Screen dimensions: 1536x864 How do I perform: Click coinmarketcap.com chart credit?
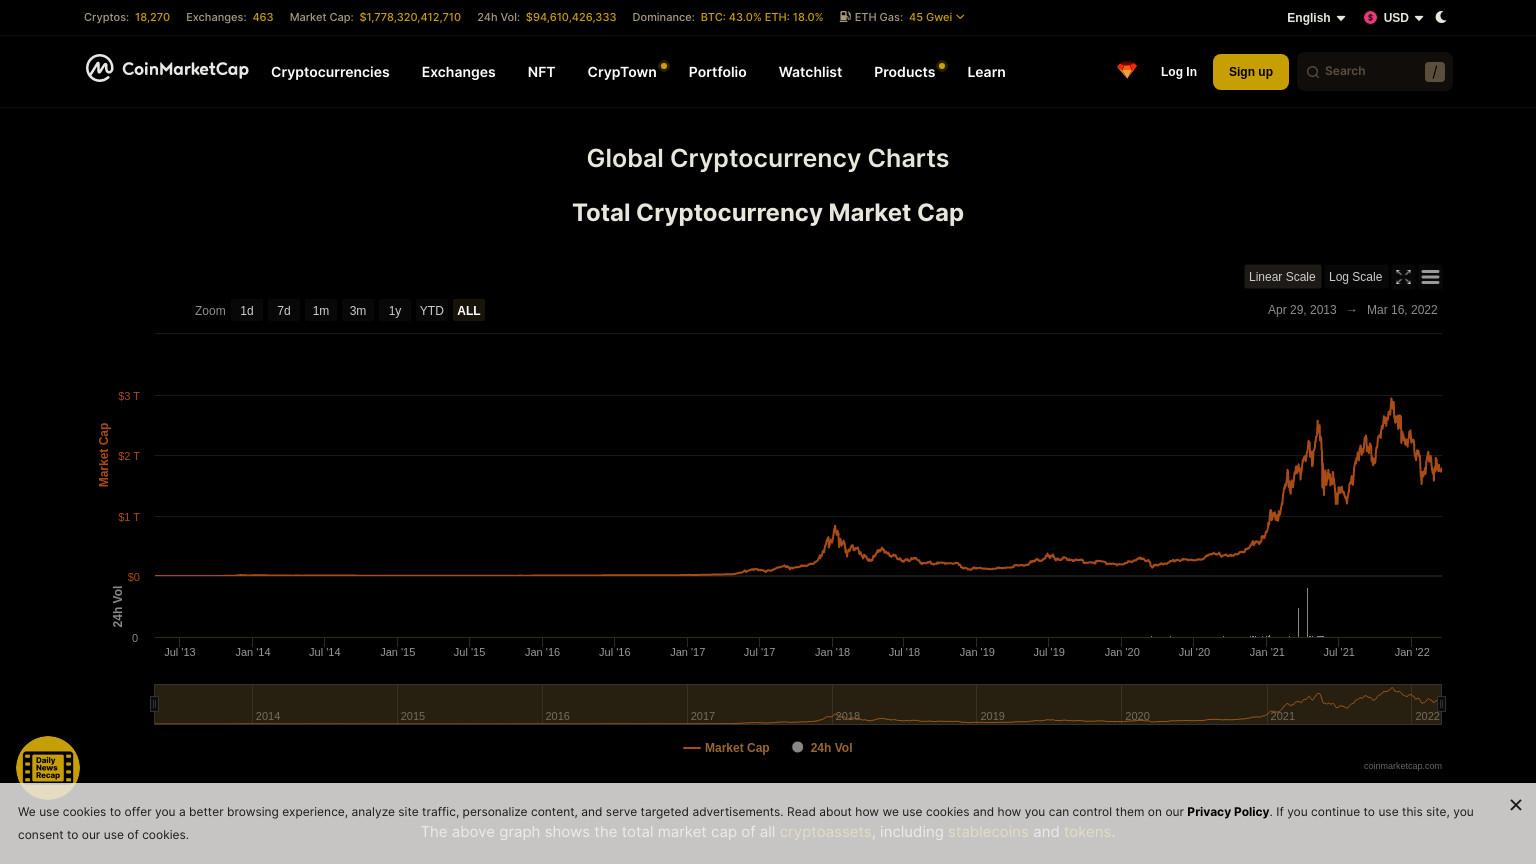(x=1403, y=766)
